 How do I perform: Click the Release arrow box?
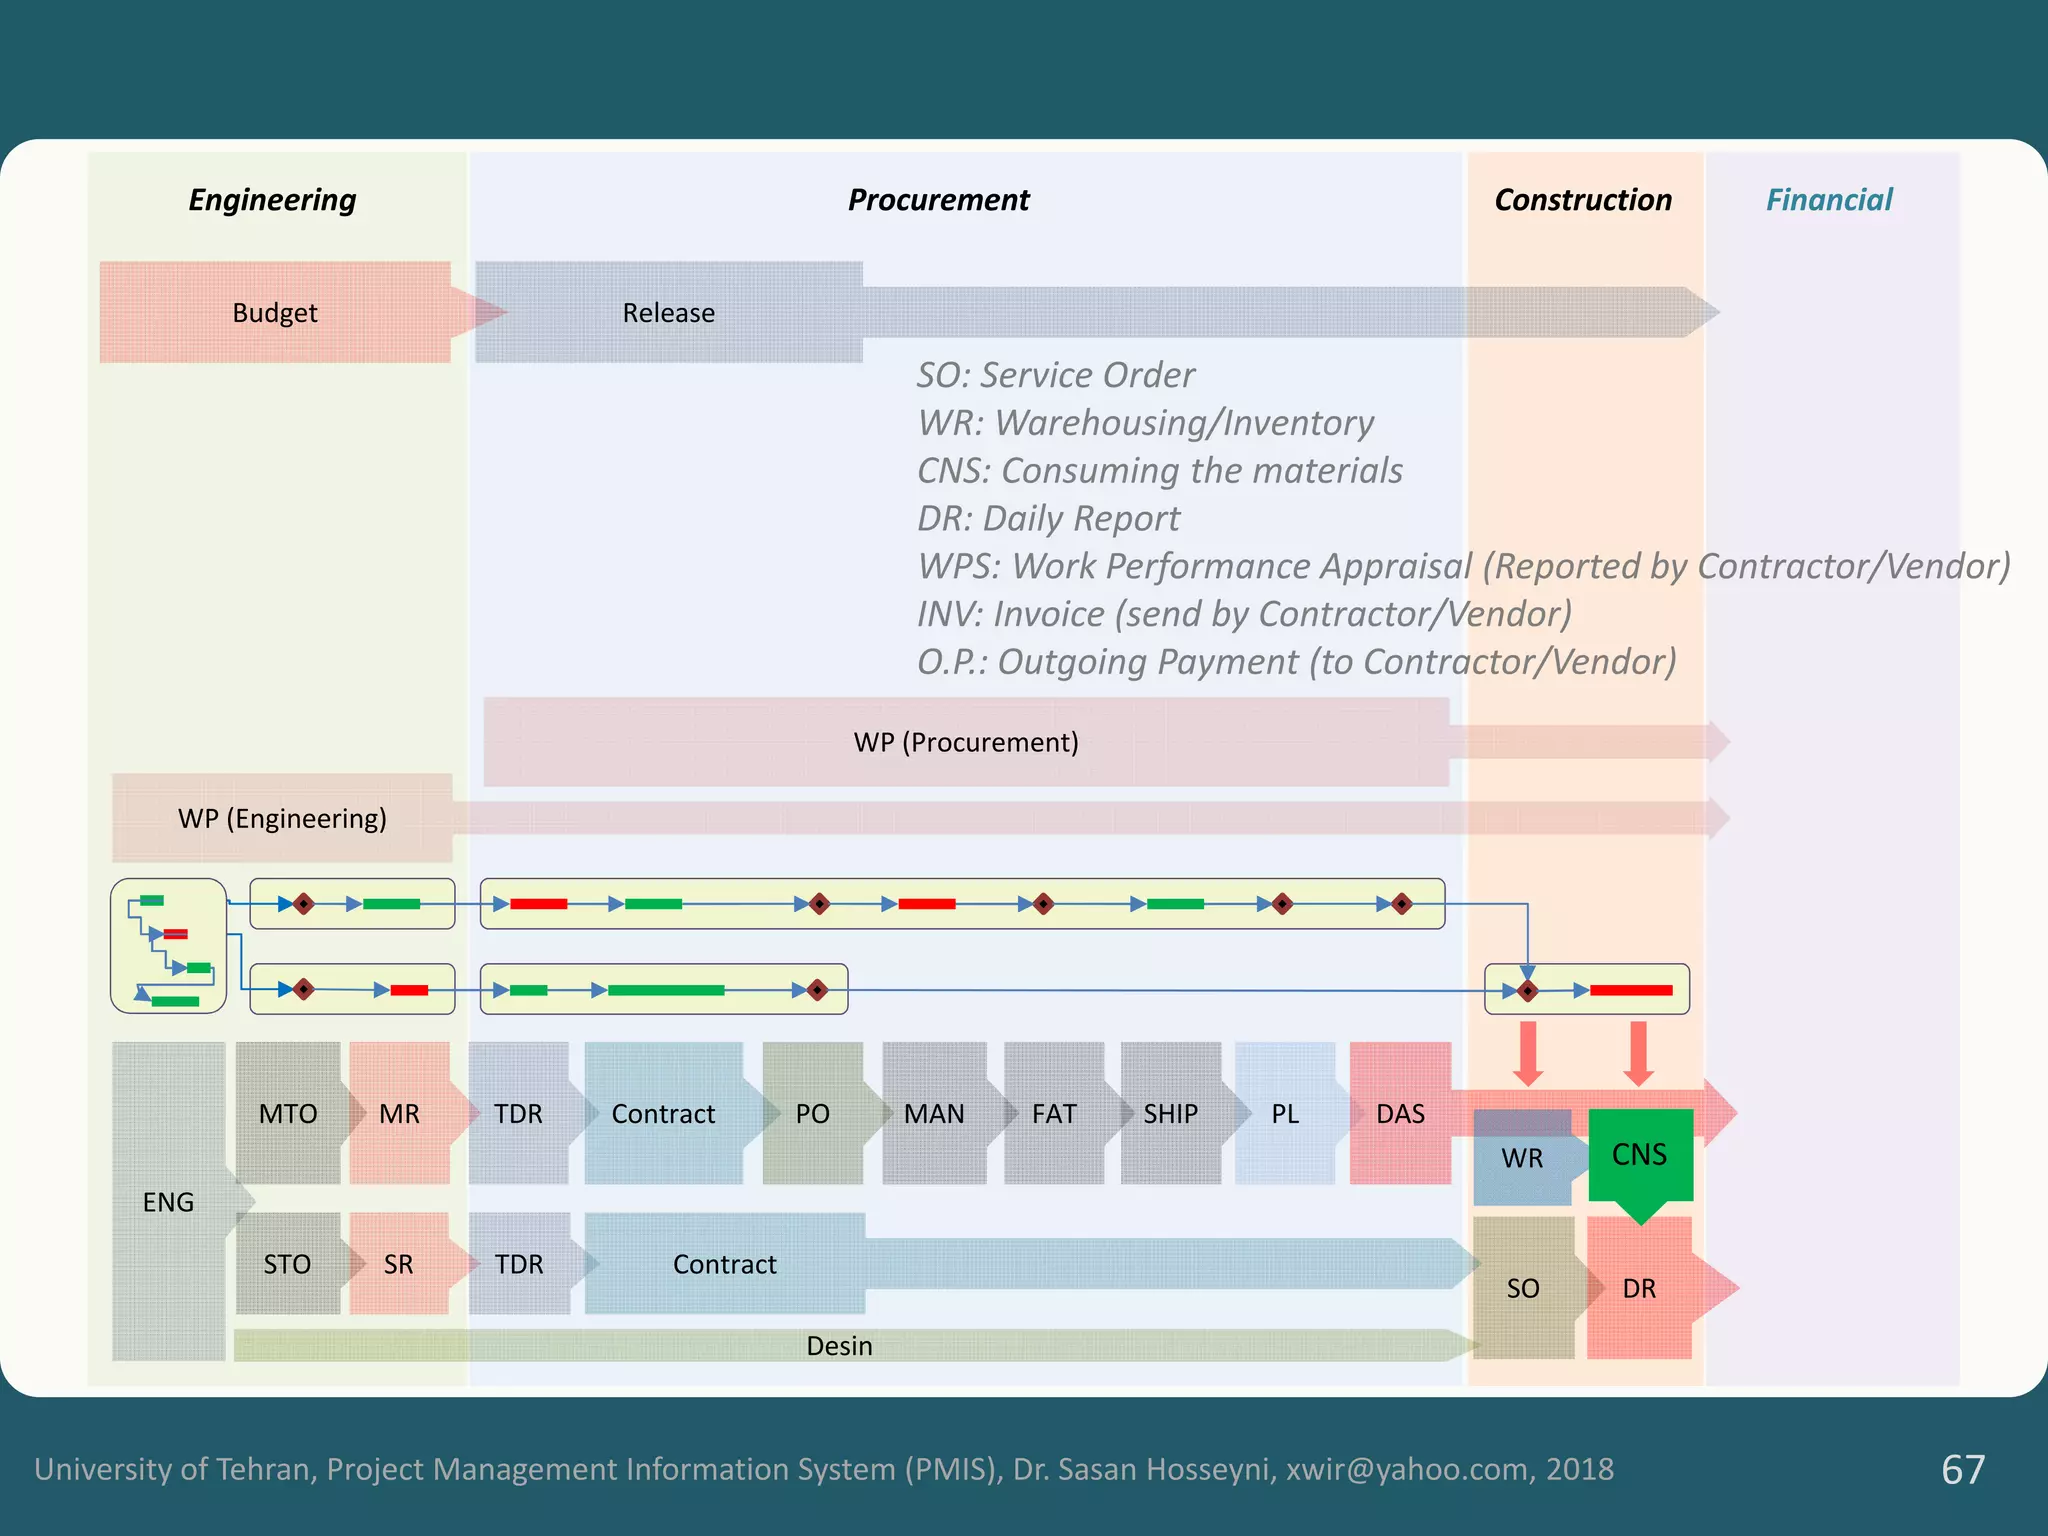[668, 313]
